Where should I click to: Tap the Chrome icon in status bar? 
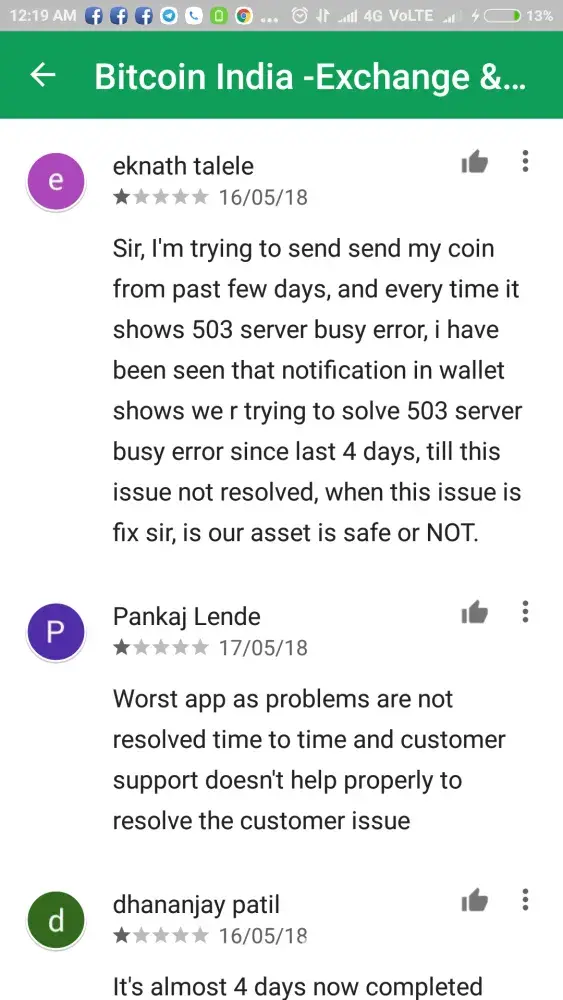pyautogui.click(x=244, y=16)
